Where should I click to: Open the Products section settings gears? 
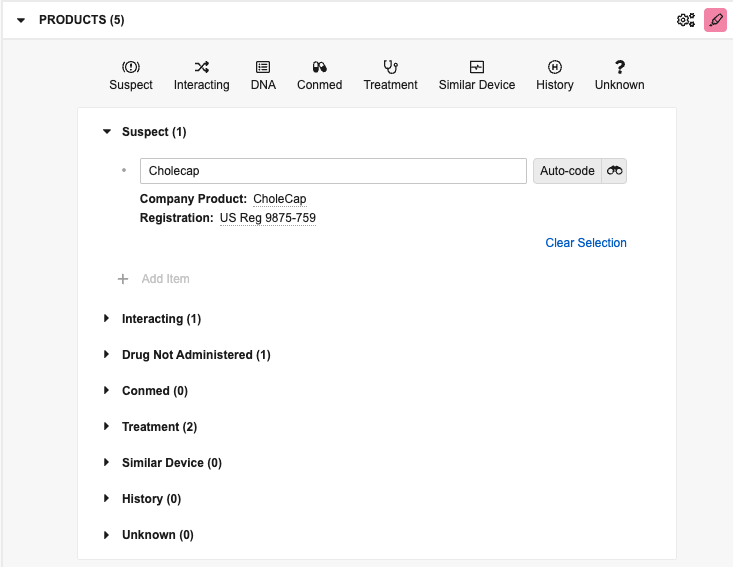(686, 20)
